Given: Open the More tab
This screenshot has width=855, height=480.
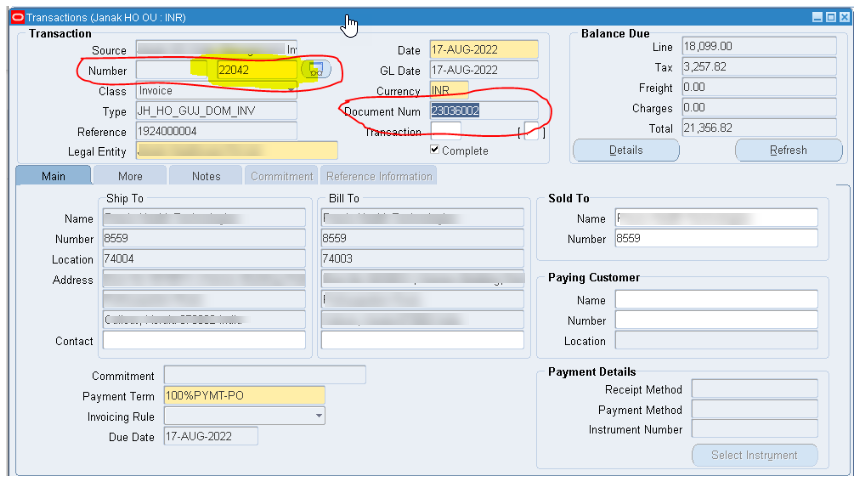Looking at the screenshot, I should (x=130, y=176).
